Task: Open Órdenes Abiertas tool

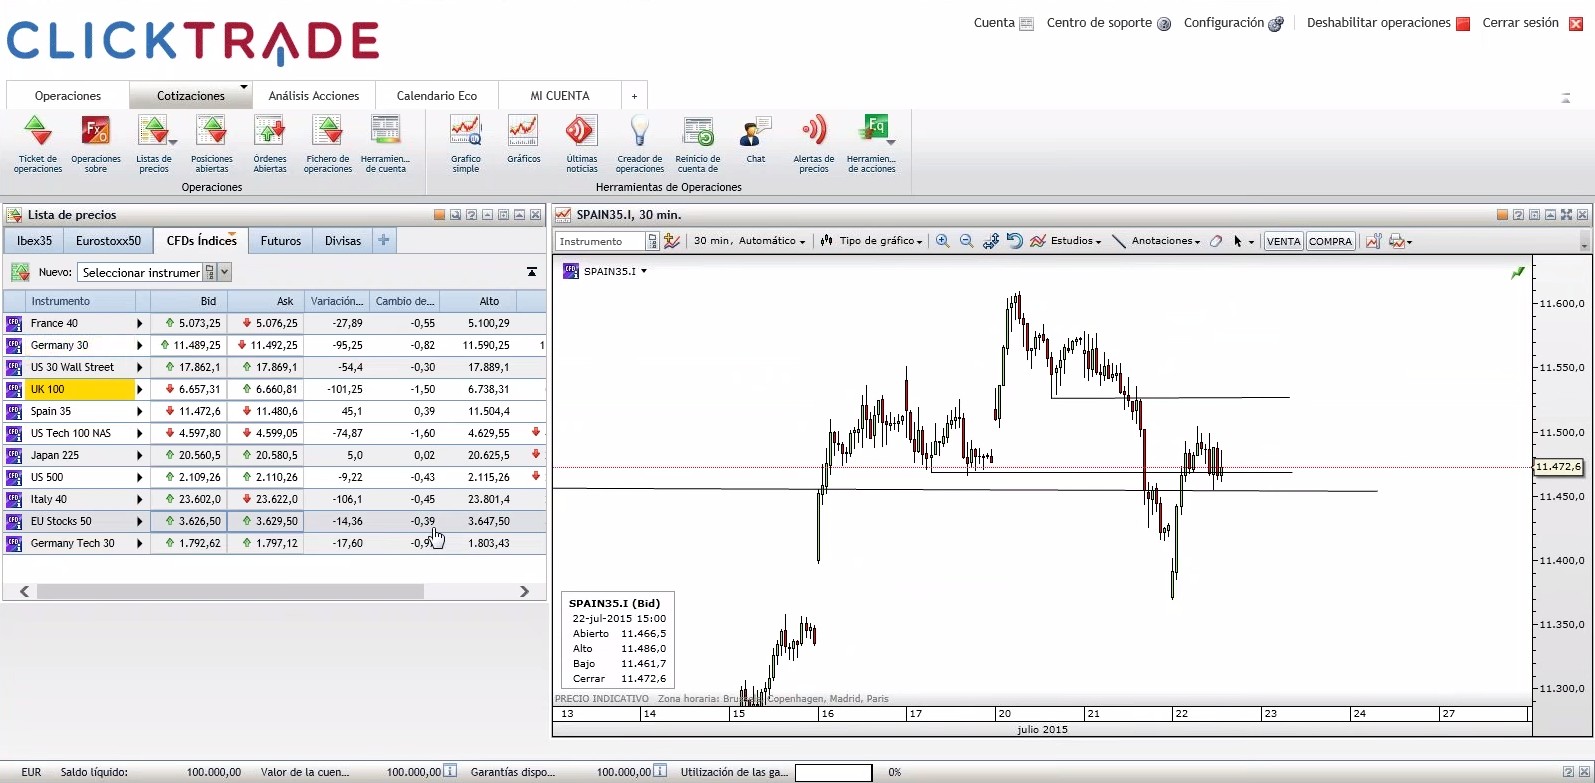Action: [270, 144]
